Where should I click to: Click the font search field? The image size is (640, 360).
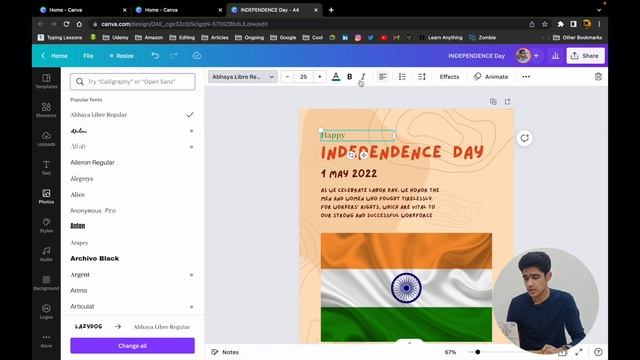coord(133,82)
